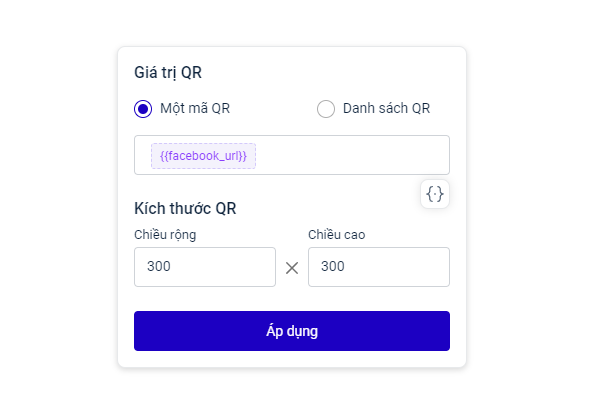Image resolution: width=589 pixels, height=415 pixels.
Task: Click the X separator between size fields
Action: pos(292,268)
